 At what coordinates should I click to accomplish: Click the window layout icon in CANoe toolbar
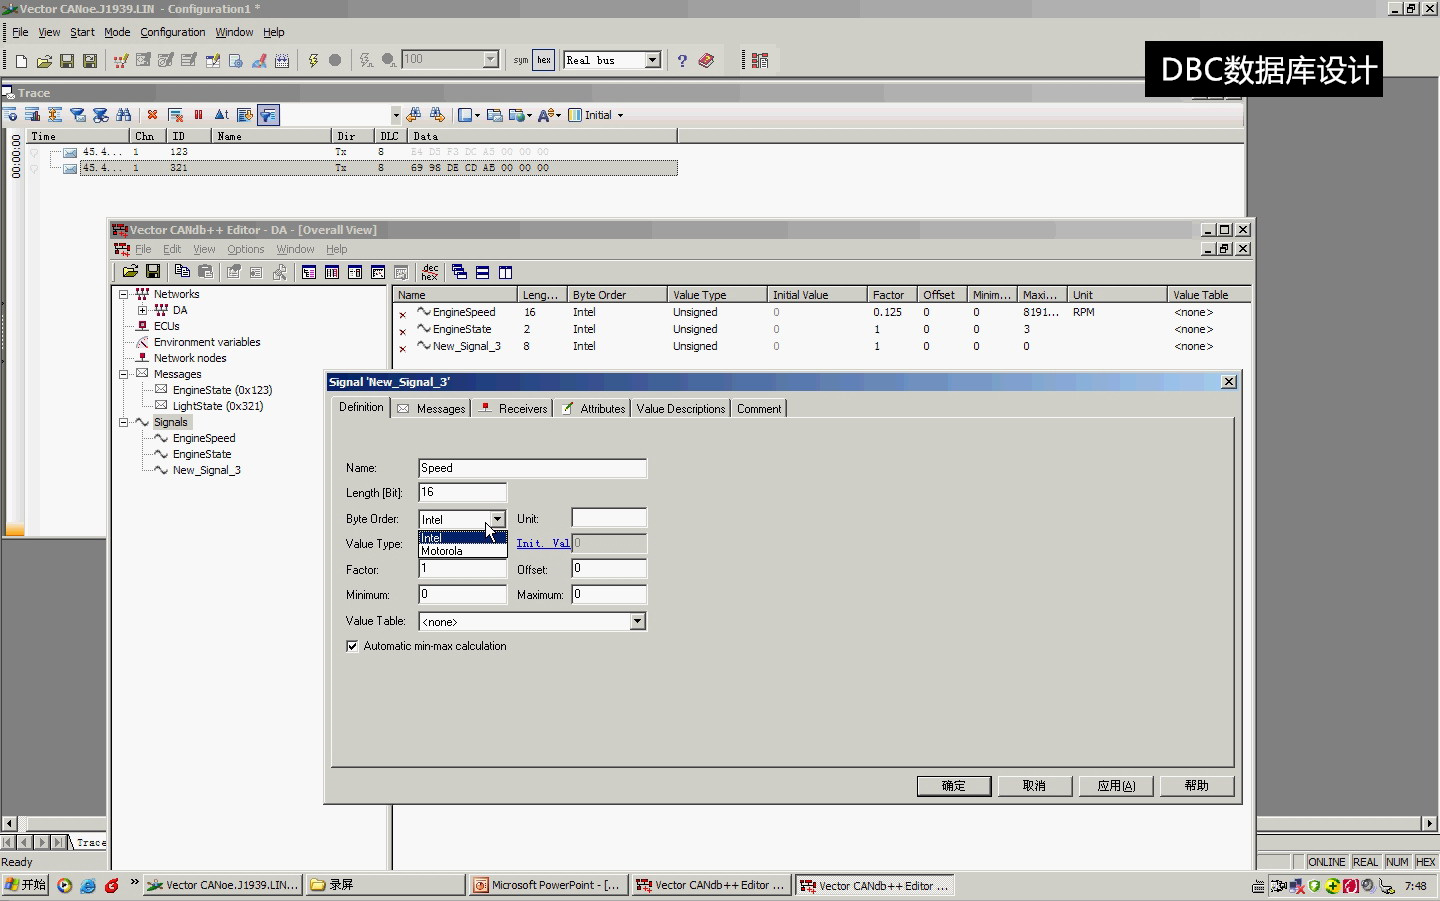click(x=760, y=61)
